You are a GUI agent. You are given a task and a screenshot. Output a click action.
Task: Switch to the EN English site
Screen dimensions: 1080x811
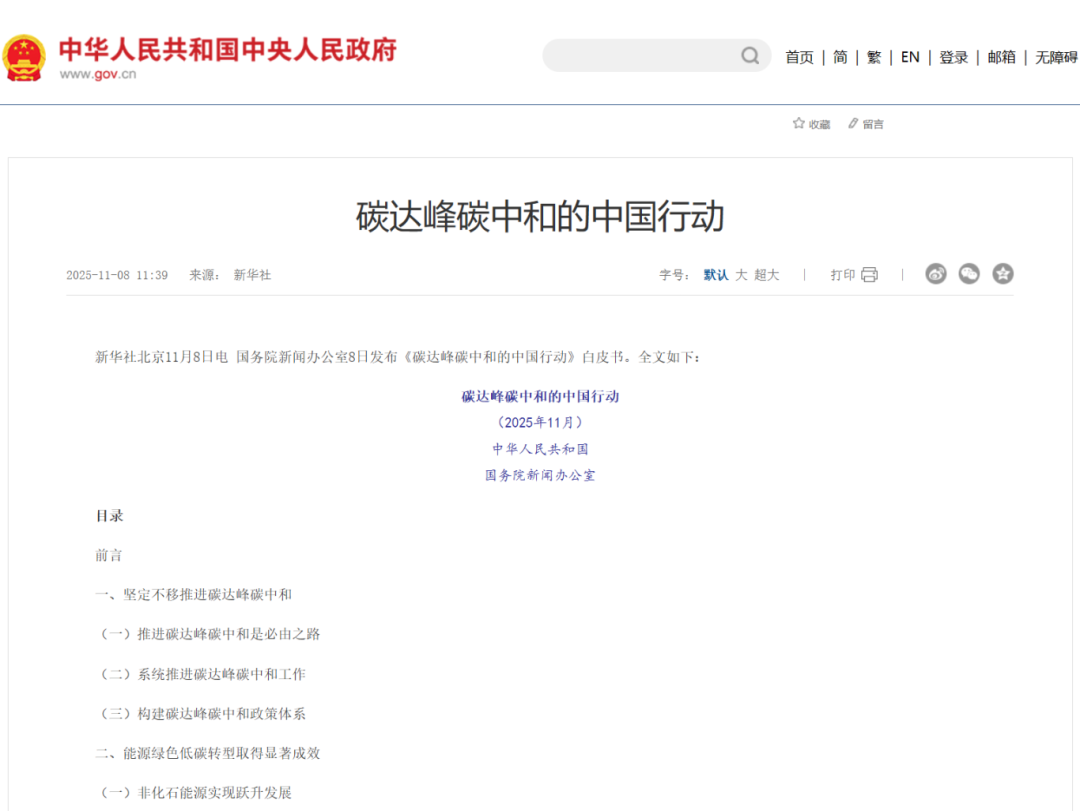(909, 57)
